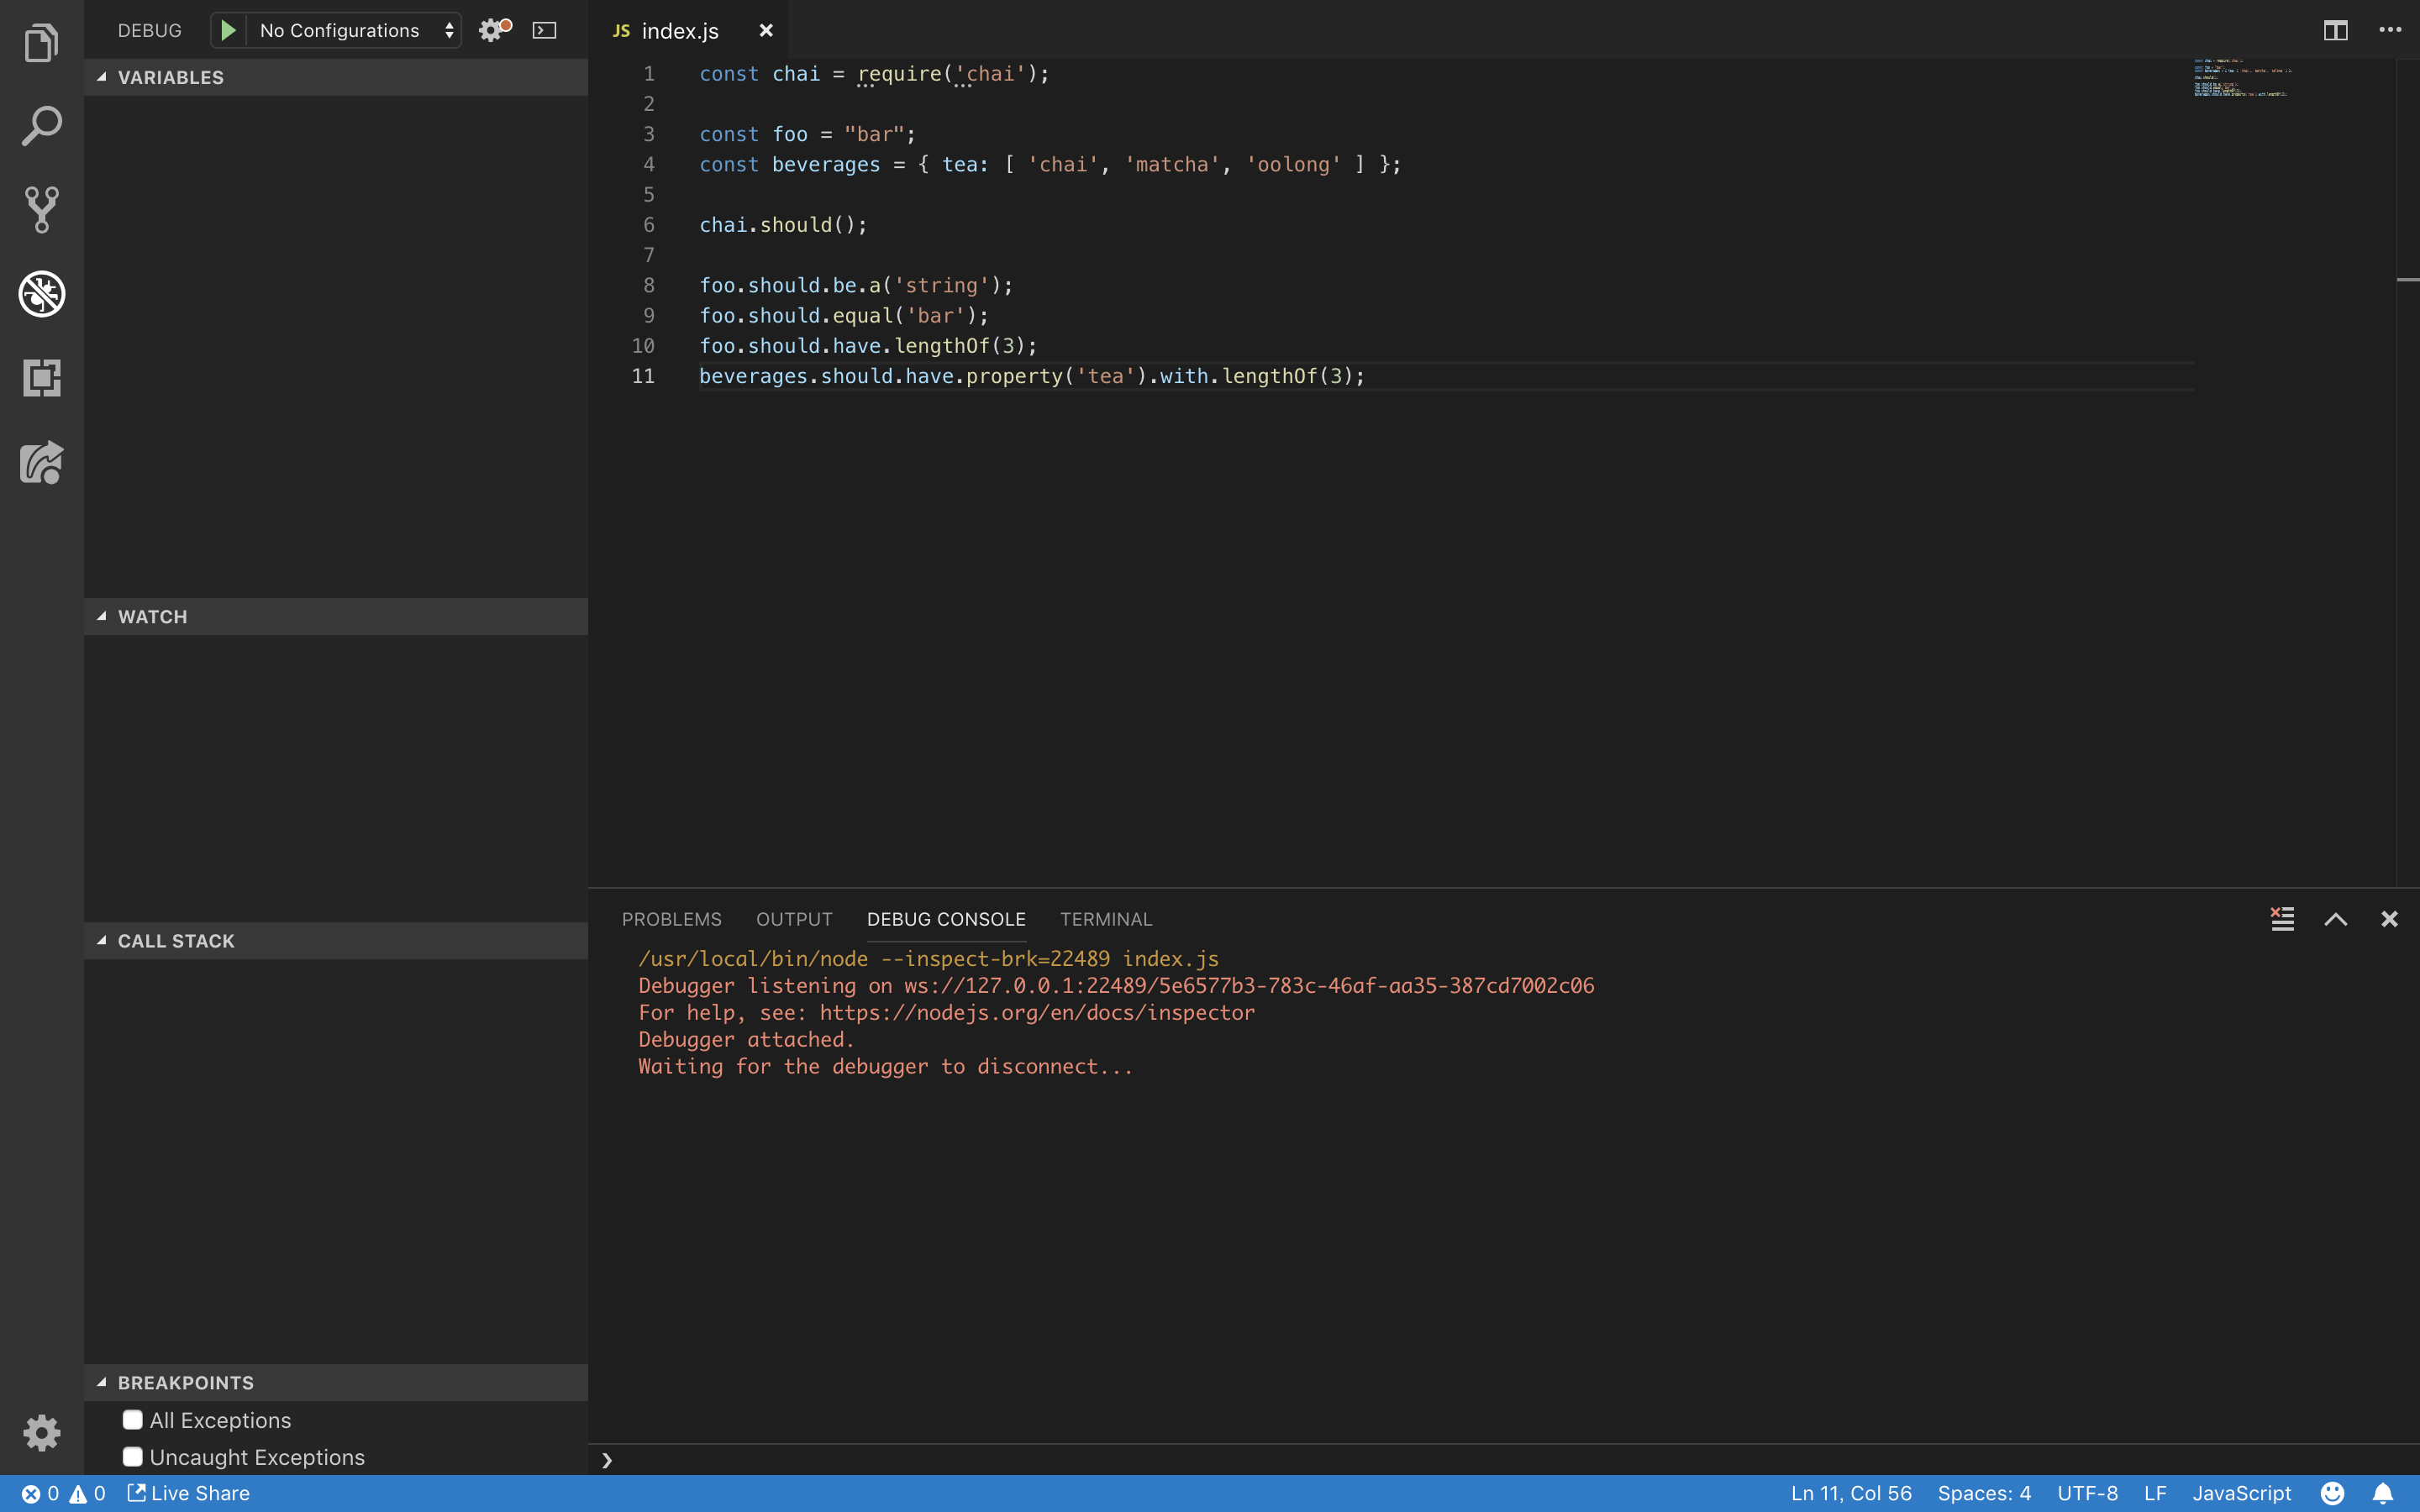Change file encoding UTF-8
Screen dimensions: 2420x1512
pyautogui.click(x=2087, y=1493)
